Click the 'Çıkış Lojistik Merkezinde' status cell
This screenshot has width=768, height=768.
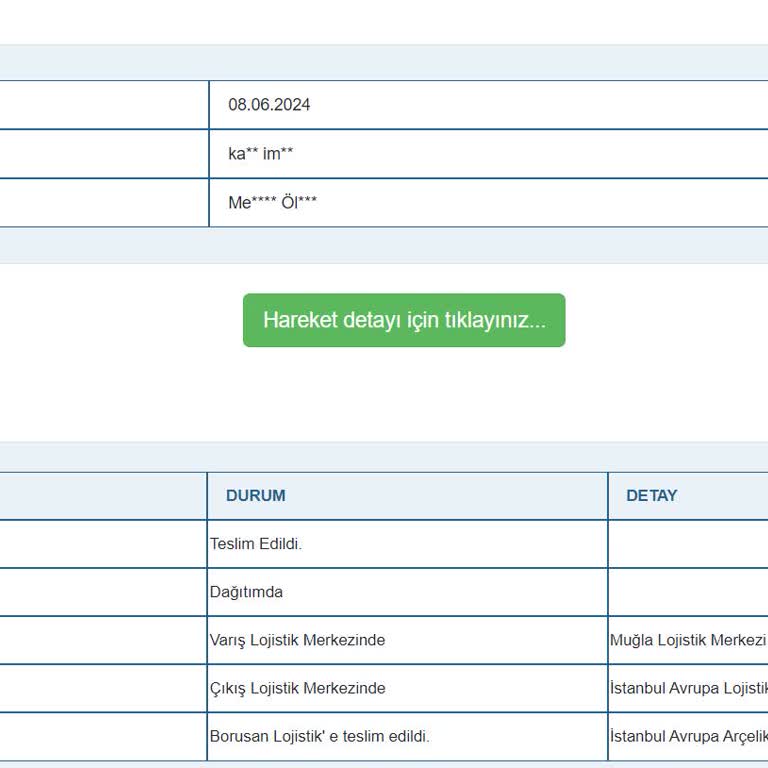click(297, 688)
